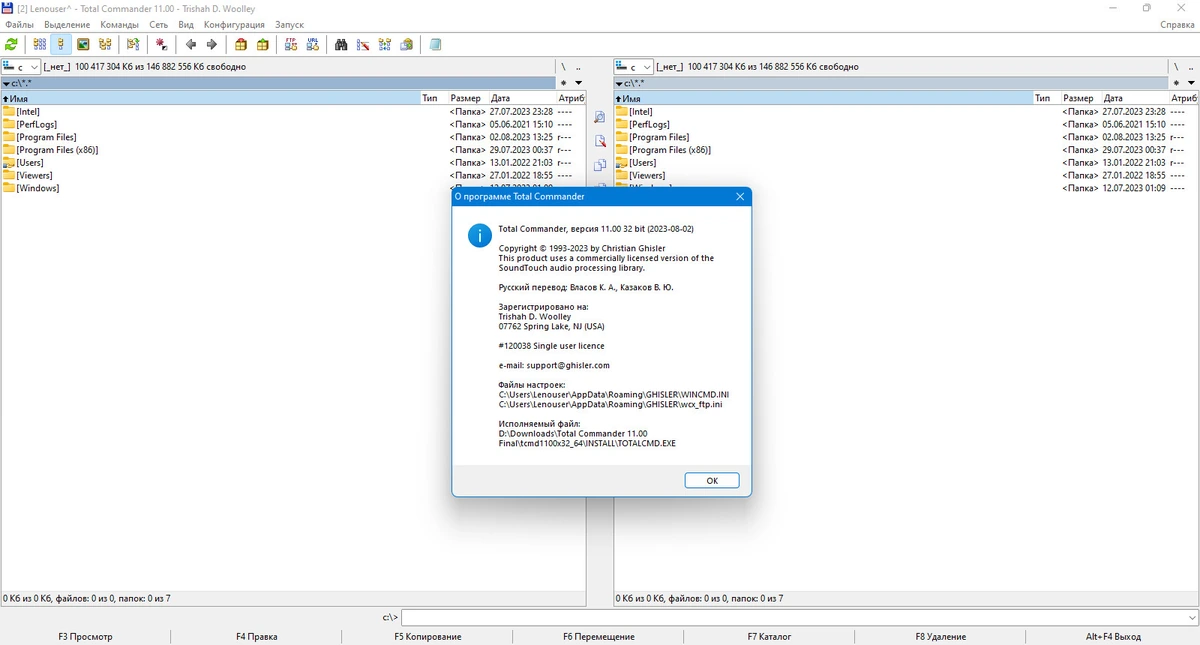Open left panel directory hotlist asterisk
1200x645 pixels.
(564, 83)
